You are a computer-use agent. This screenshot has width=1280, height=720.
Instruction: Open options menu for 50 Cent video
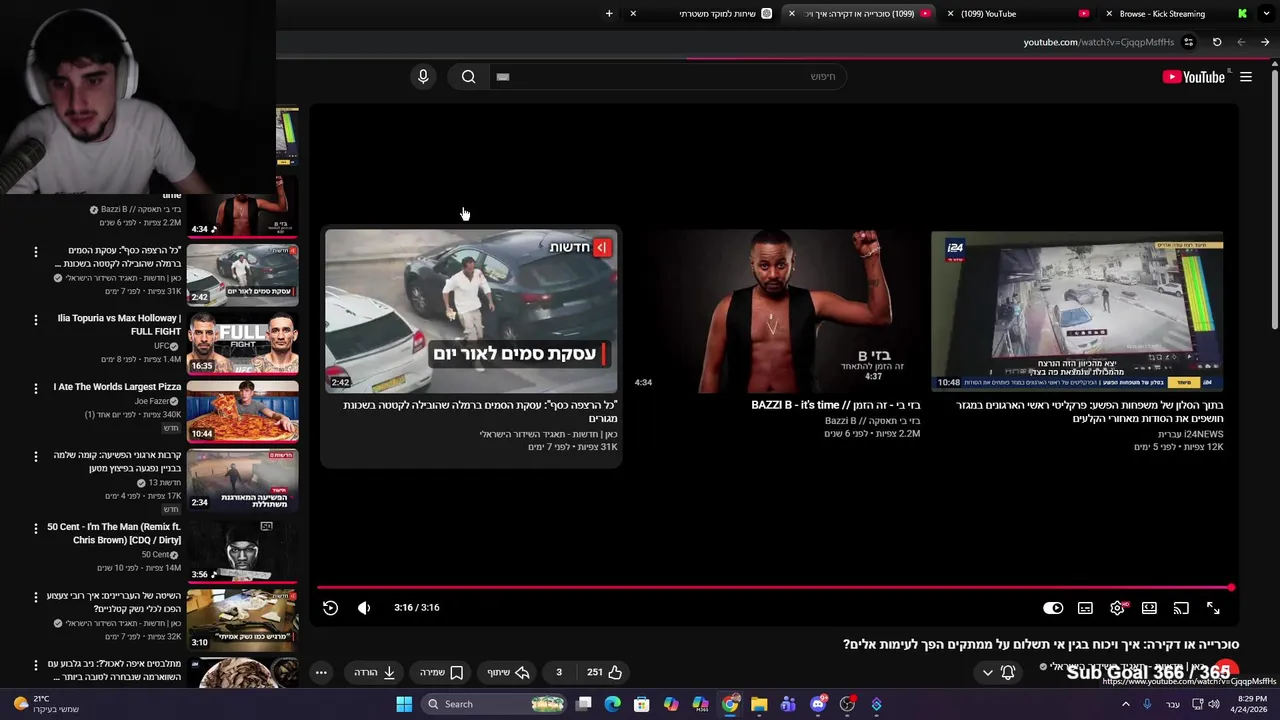pyautogui.click(x=35, y=528)
